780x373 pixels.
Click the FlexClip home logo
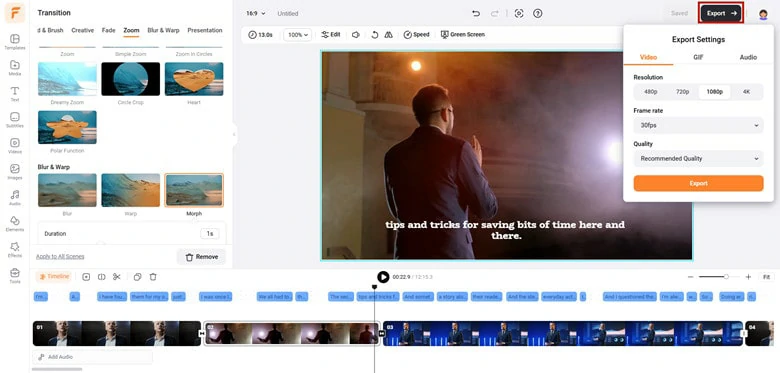(x=15, y=13)
